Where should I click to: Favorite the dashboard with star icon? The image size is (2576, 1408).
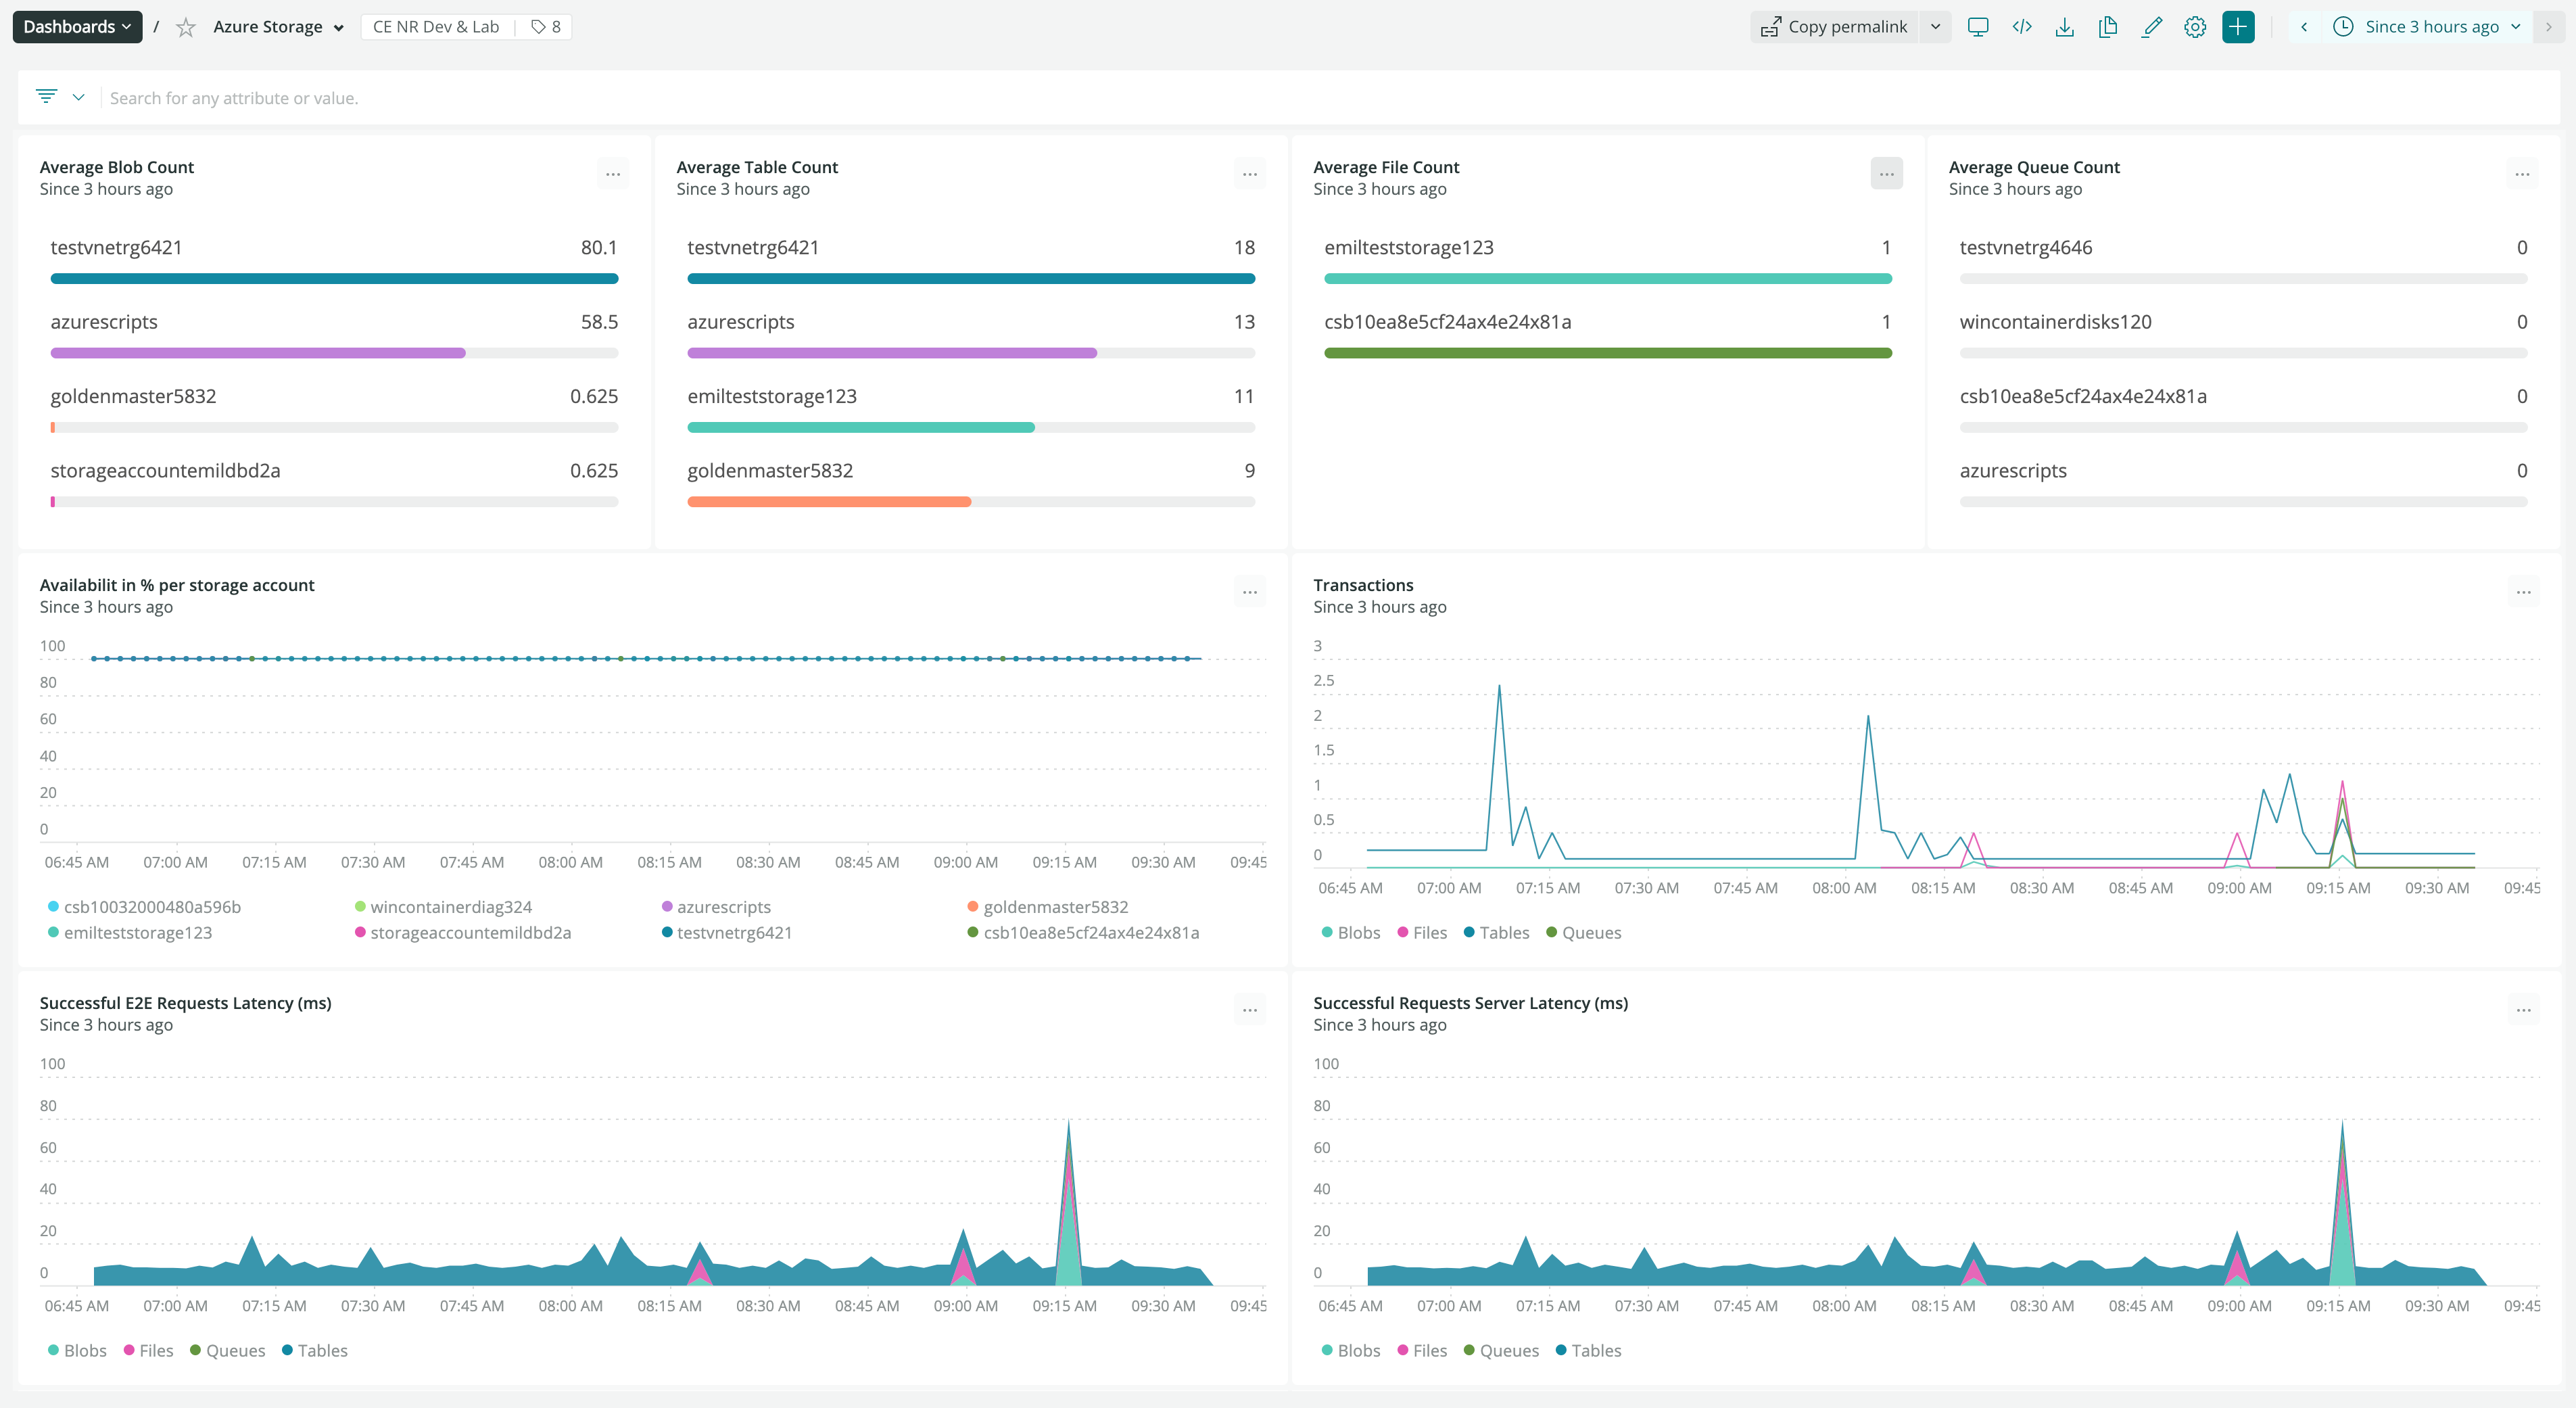pos(185,27)
